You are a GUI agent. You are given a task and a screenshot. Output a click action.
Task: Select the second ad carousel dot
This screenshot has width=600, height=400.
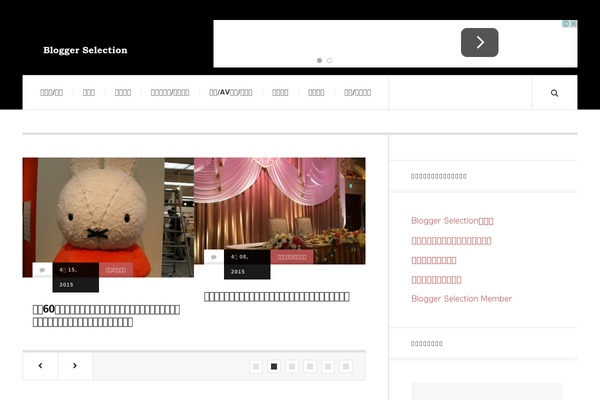329,60
